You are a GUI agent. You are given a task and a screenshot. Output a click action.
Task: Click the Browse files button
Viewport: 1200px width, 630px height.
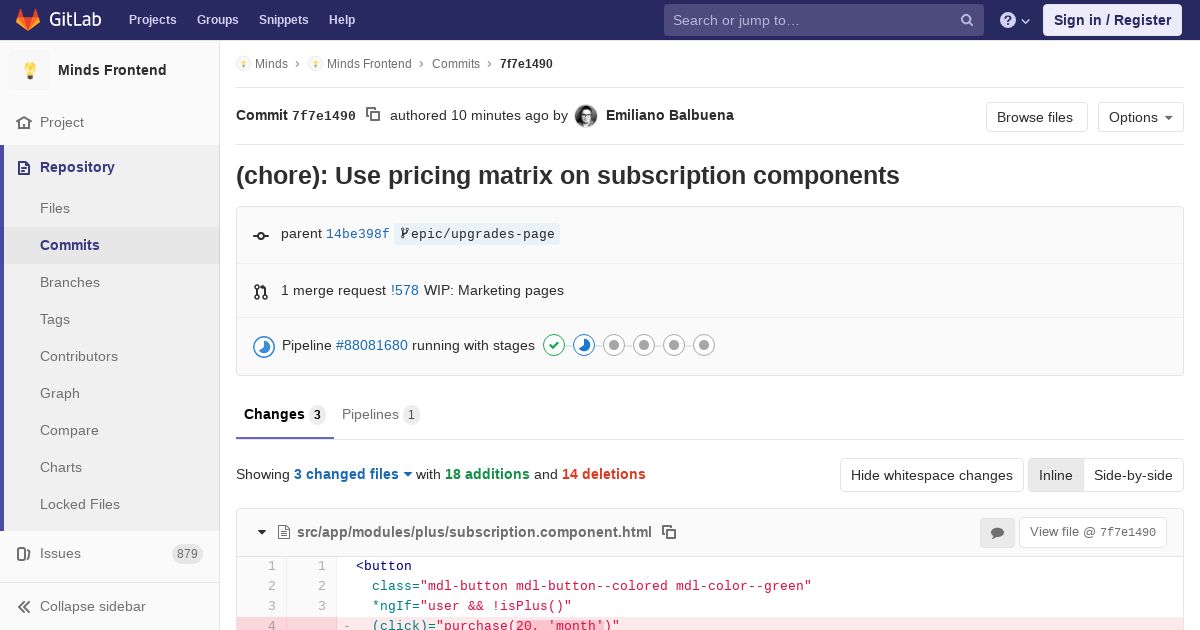pos(1035,117)
